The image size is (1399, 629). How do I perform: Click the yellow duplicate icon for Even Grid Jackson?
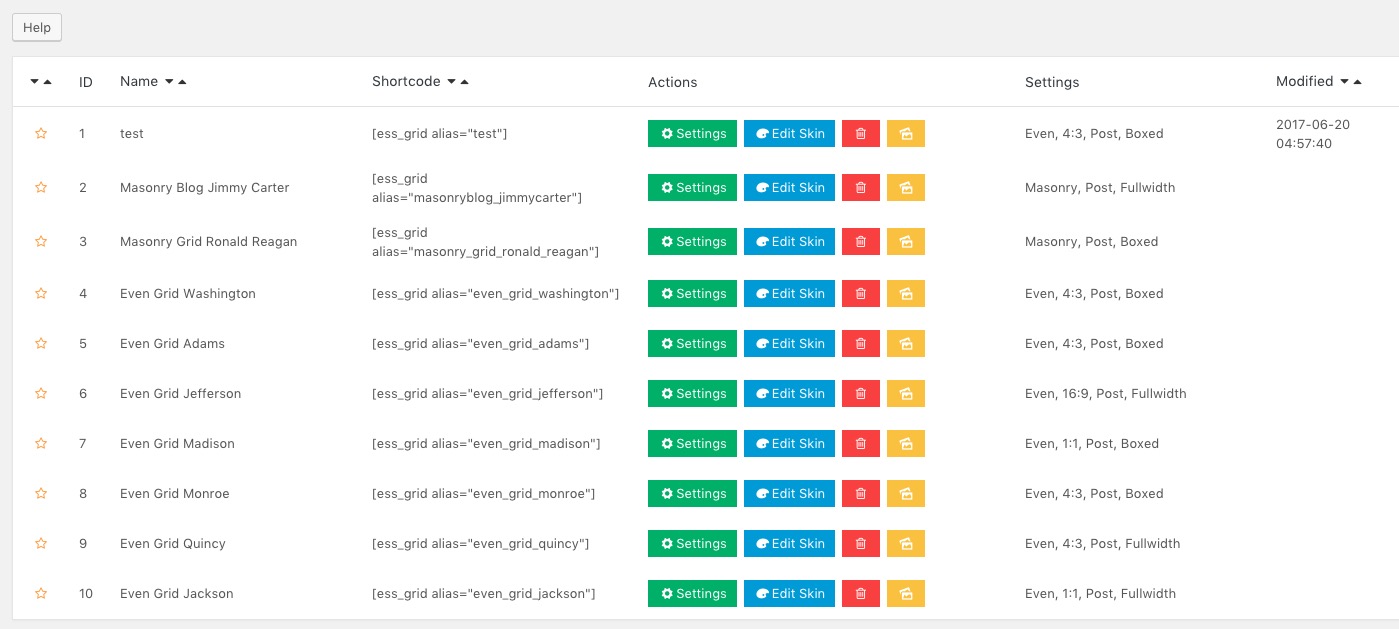905,594
